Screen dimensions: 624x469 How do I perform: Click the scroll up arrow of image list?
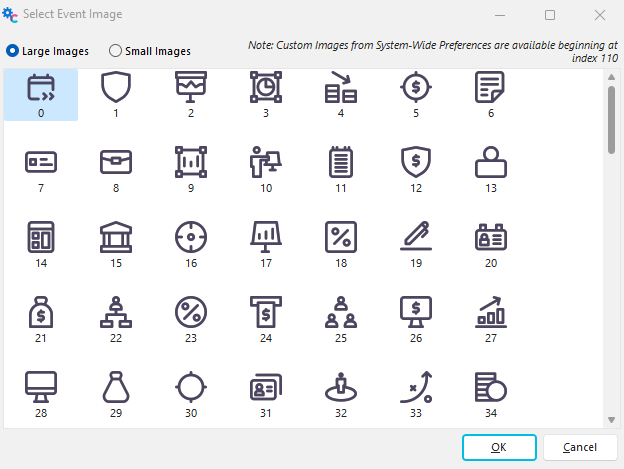click(611, 77)
